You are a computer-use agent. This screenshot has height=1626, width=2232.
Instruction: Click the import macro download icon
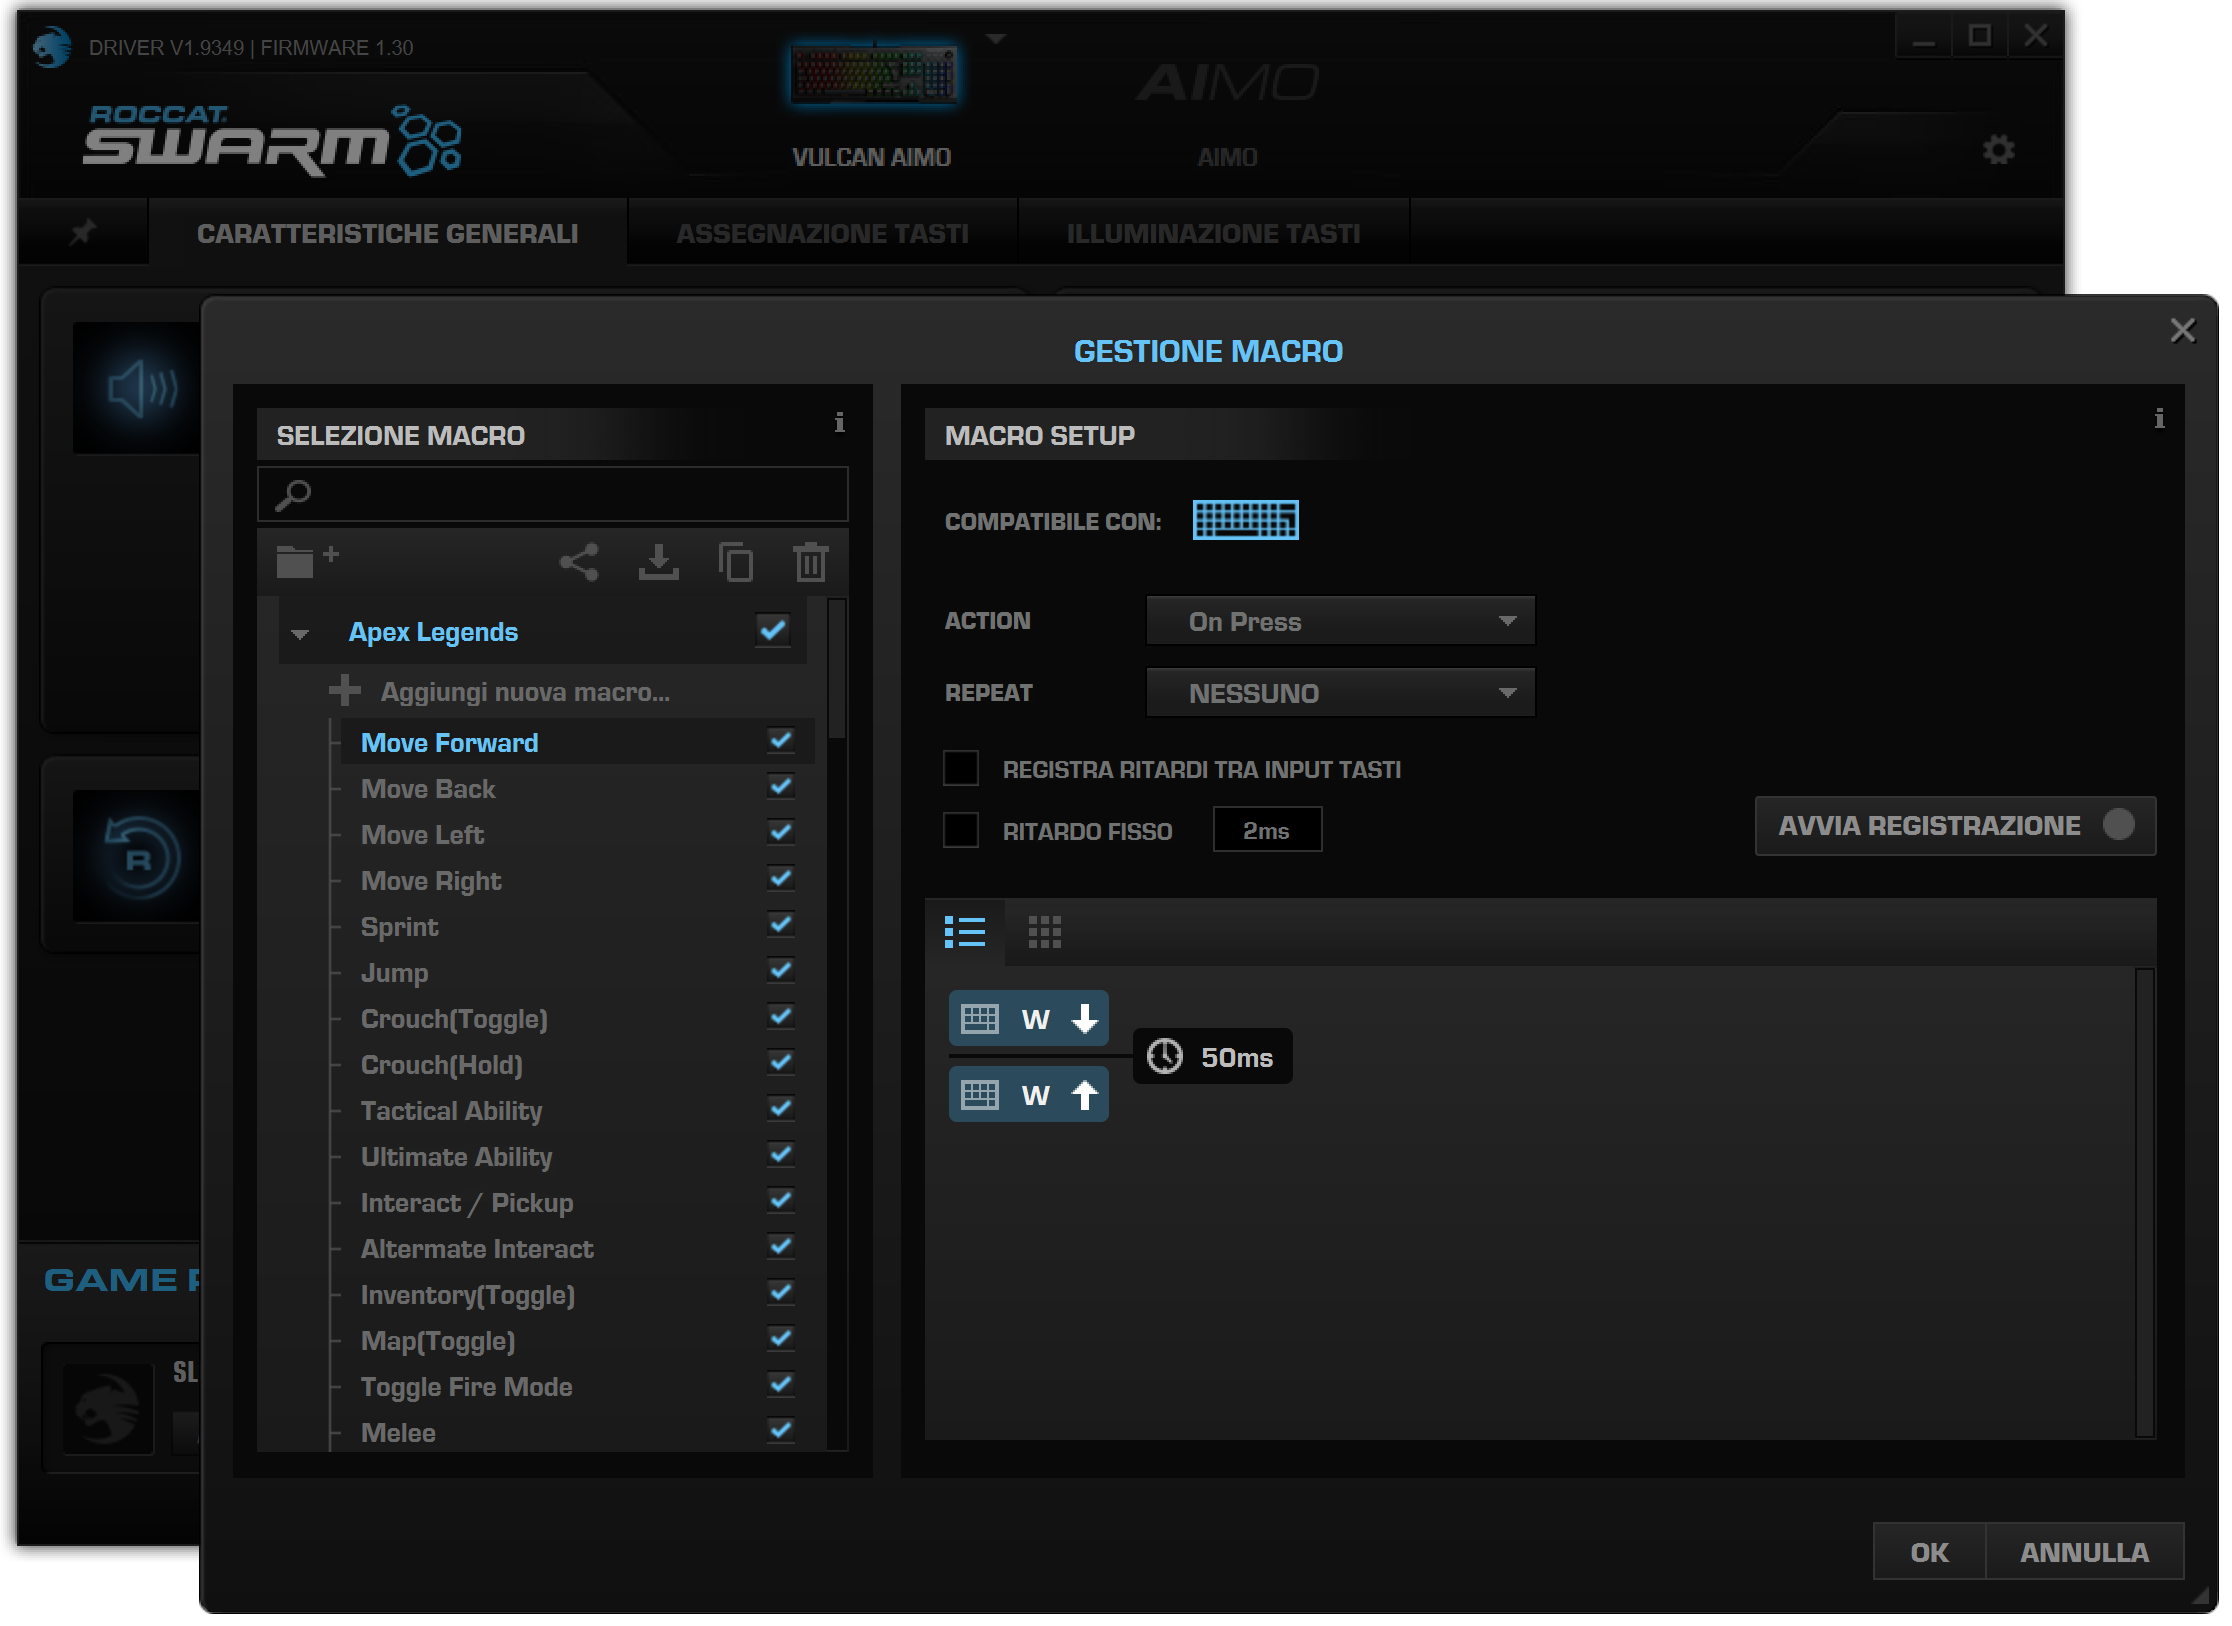658,562
